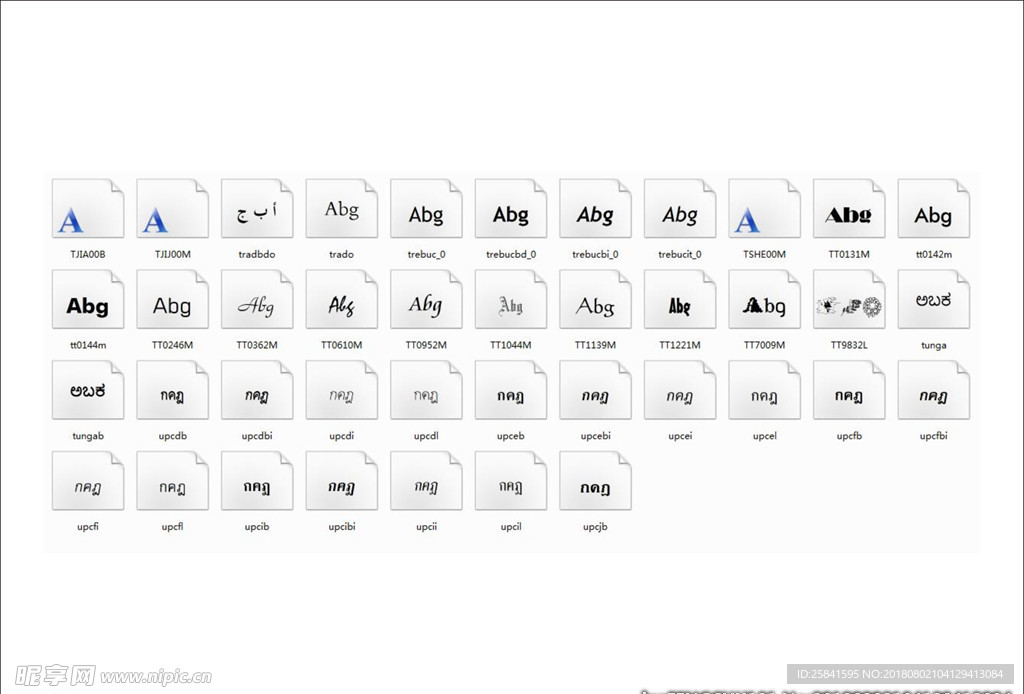This screenshot has width=1024, height=694.
Task: Open the tunga Kannada font file
Action: (x=933, y=300)
